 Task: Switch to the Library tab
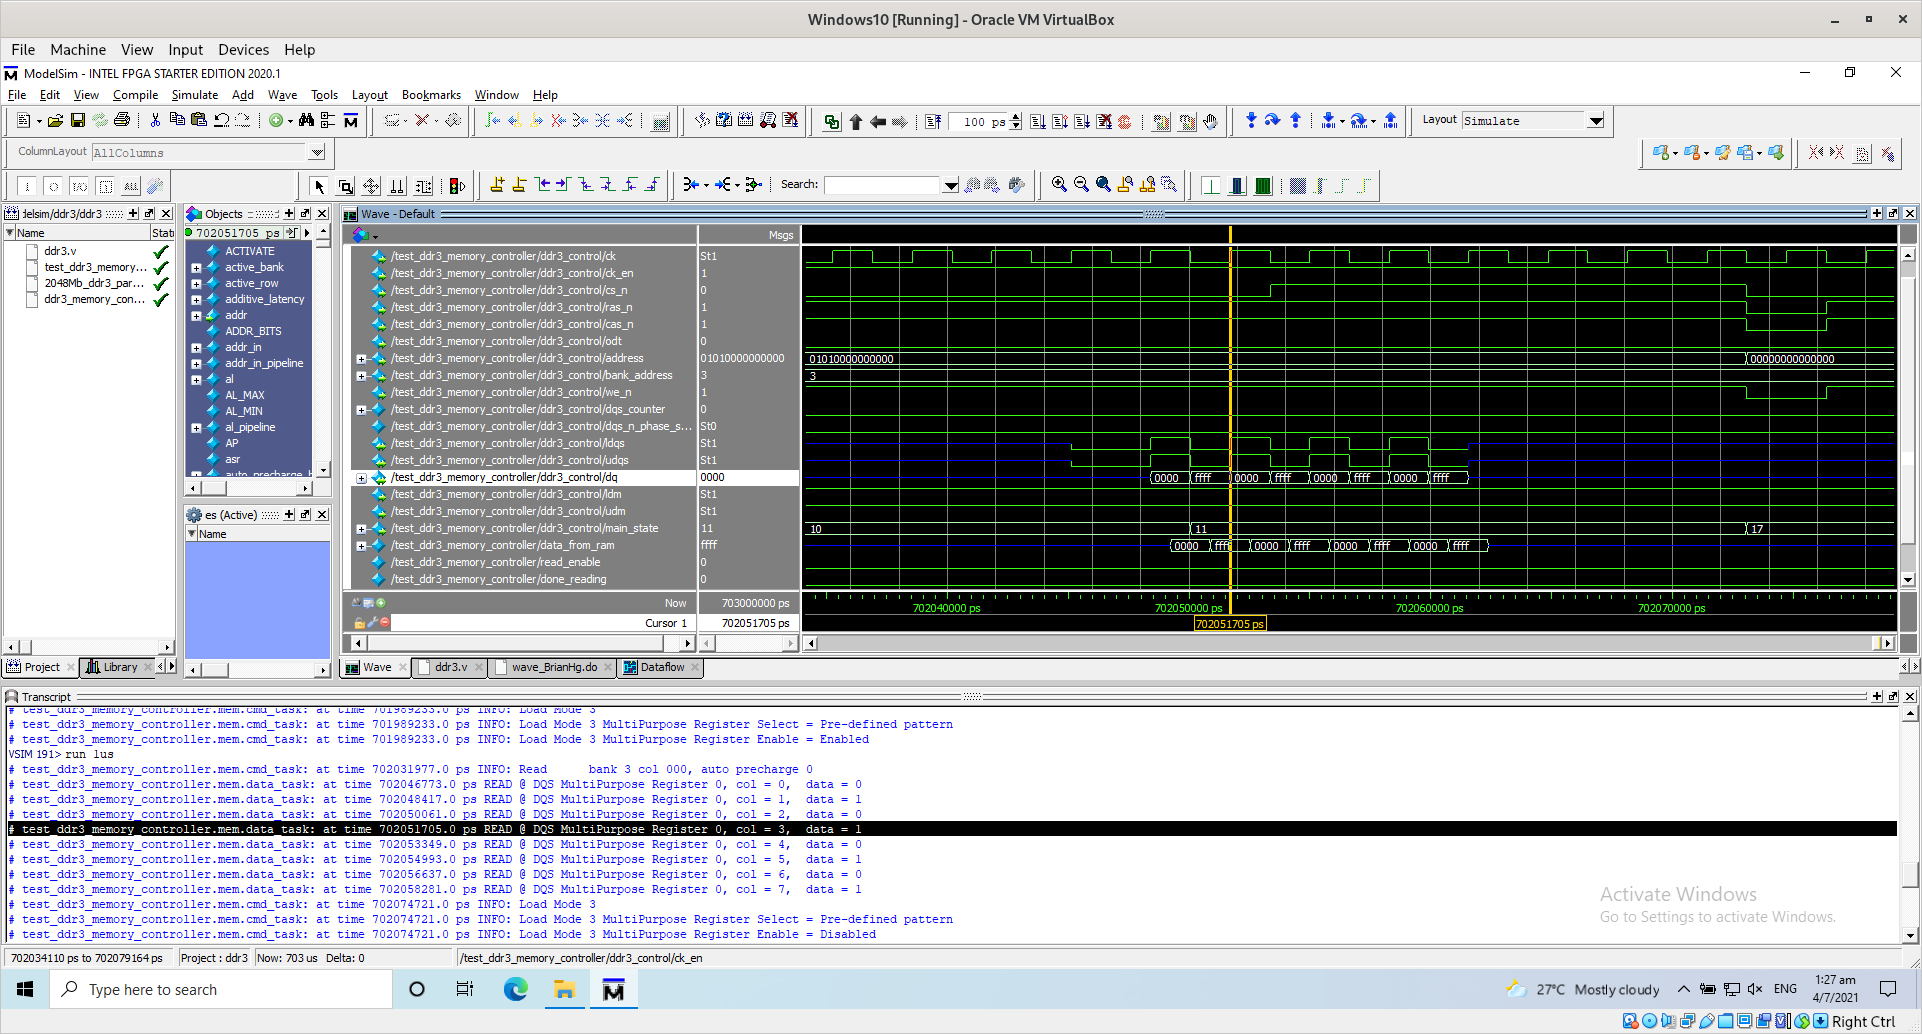click(x=118, y=667)
